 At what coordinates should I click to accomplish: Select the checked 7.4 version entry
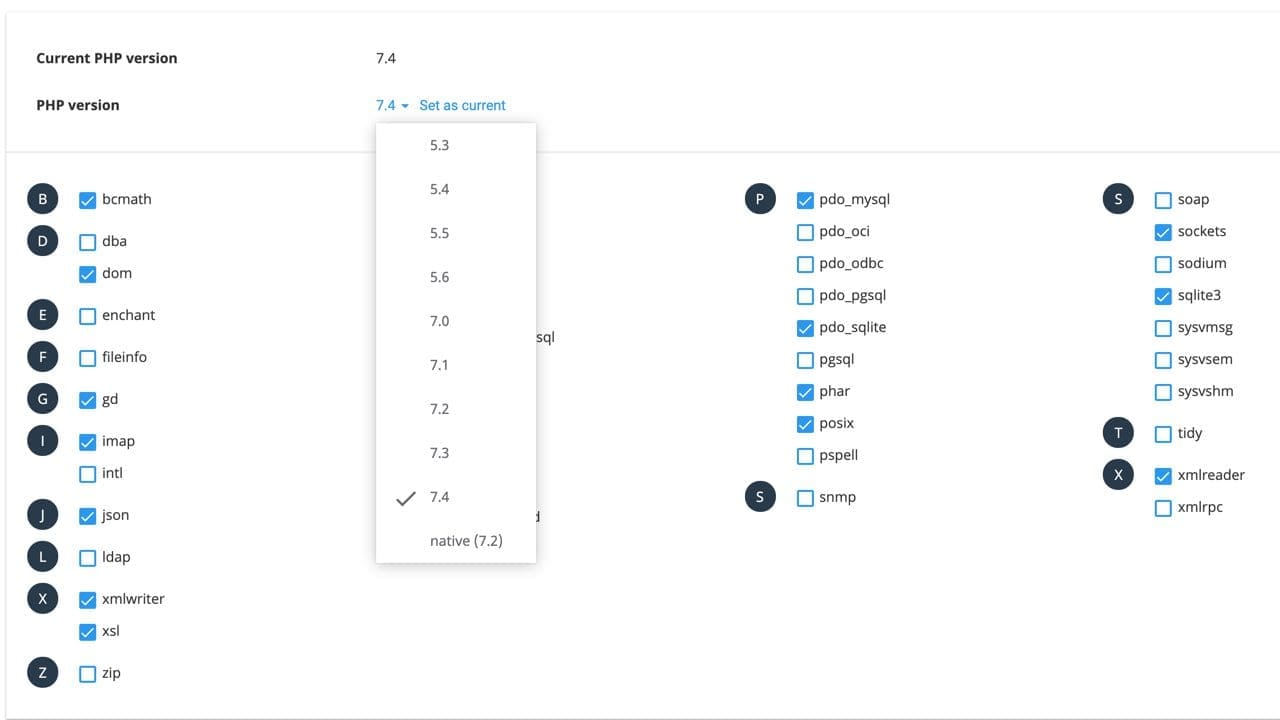coord(439,497)
